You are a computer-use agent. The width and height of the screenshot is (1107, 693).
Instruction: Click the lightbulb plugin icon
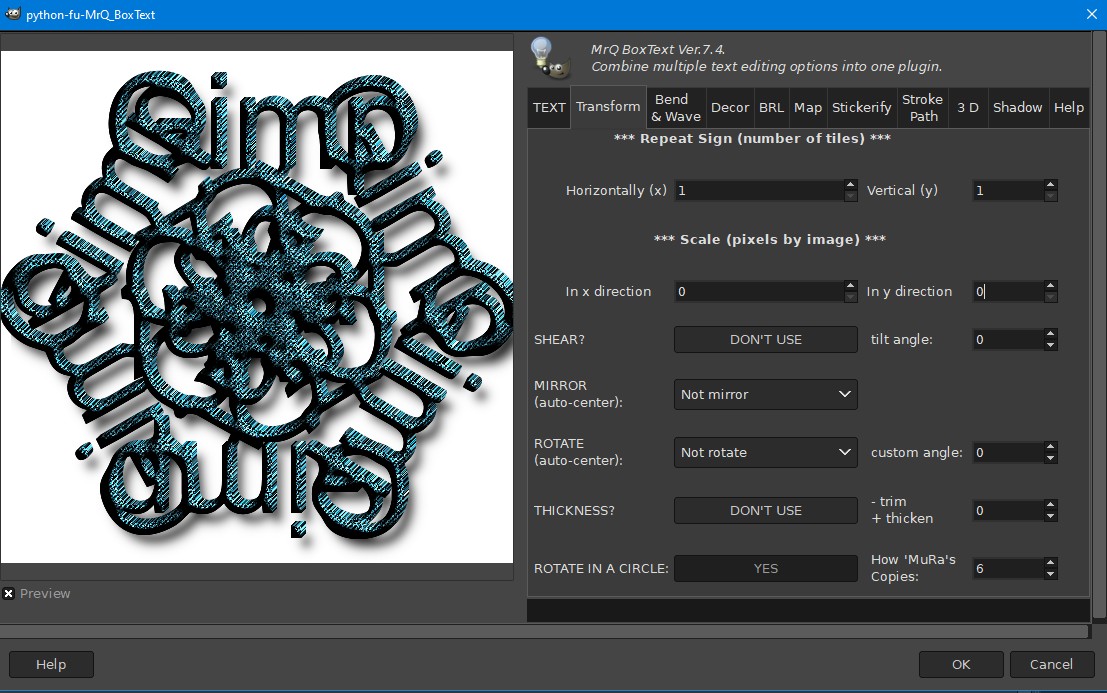pos(550,57)
